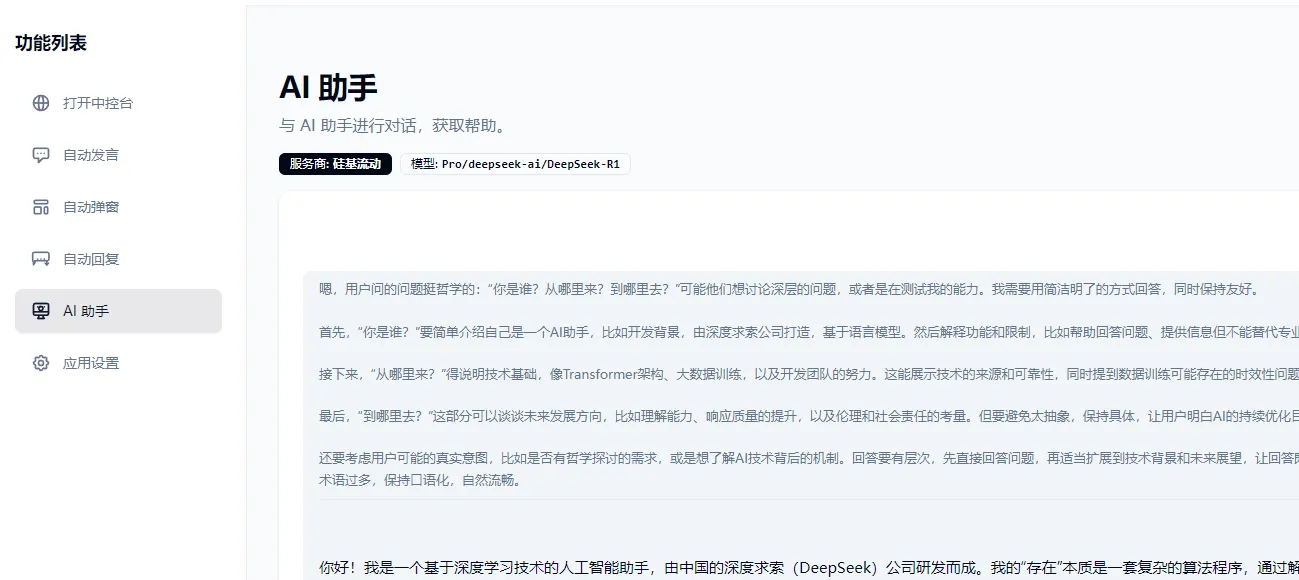
Task: Click the 功能列表 sidebar header
Action: [x=50, y=42]
